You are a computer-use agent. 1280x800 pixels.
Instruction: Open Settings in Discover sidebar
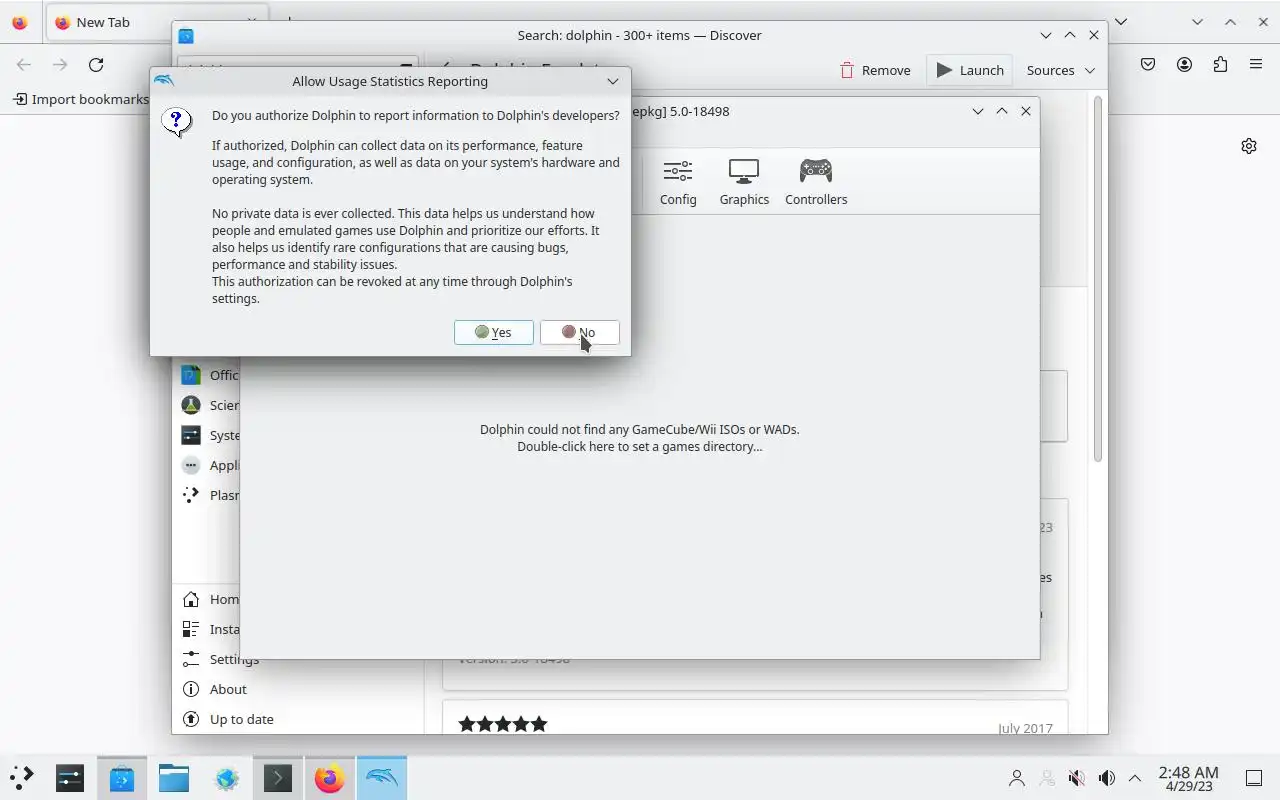[x=220, y=659]
